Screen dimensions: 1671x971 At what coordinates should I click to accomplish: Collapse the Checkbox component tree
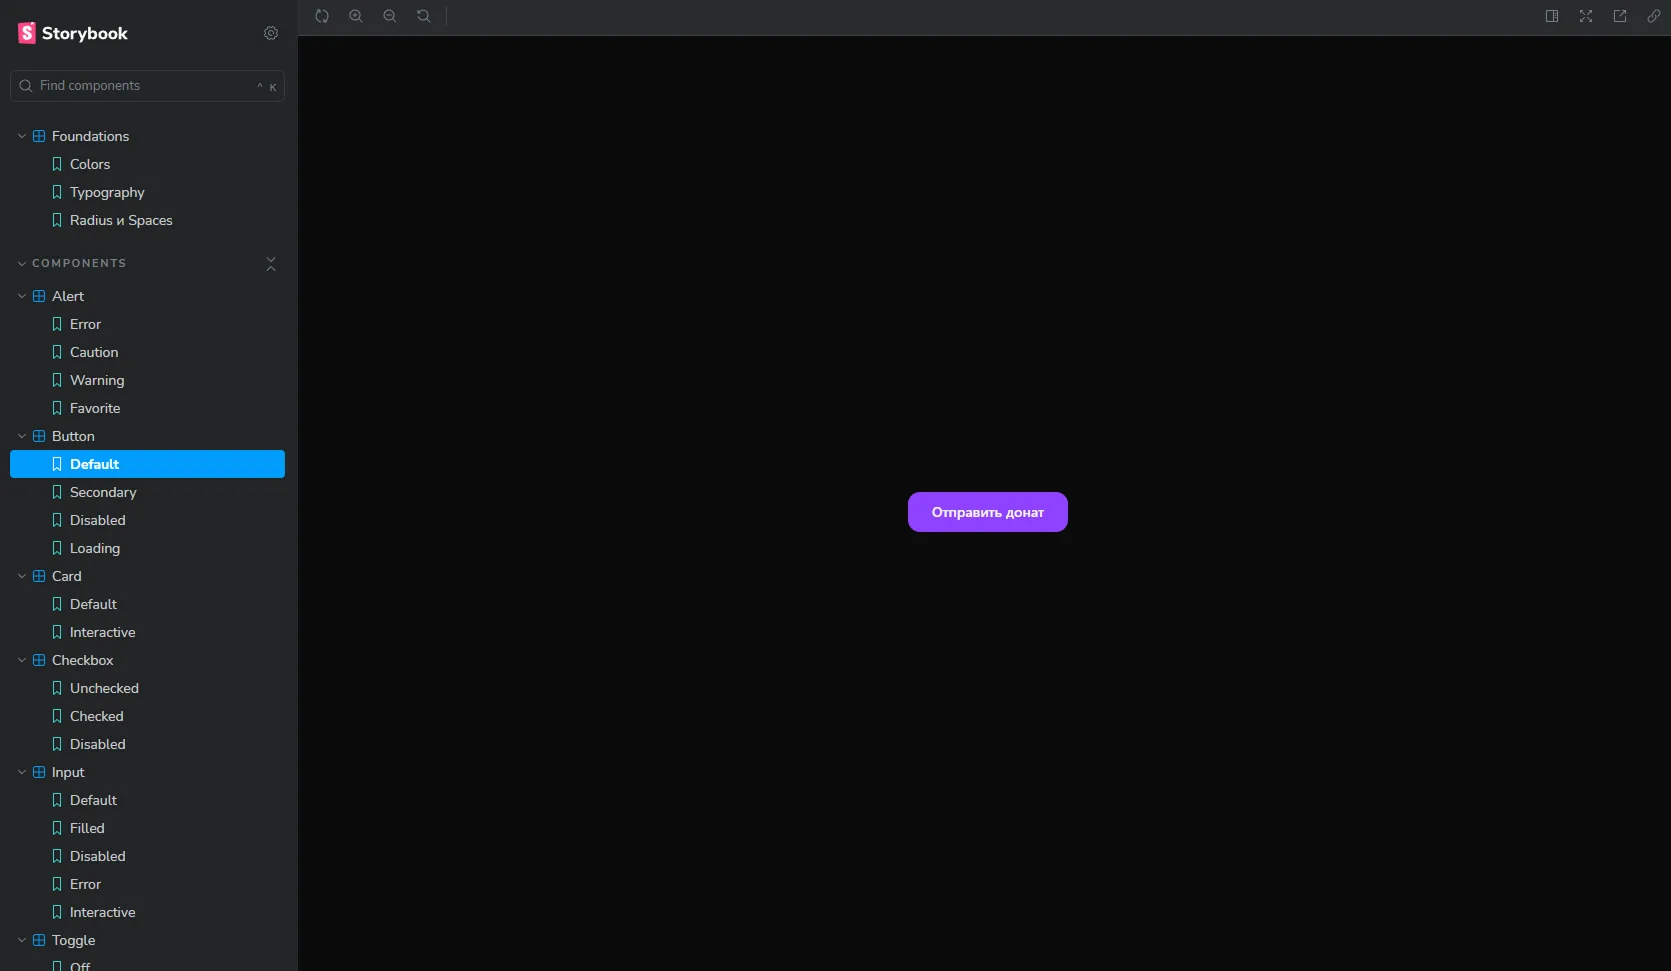pos(148,660)
